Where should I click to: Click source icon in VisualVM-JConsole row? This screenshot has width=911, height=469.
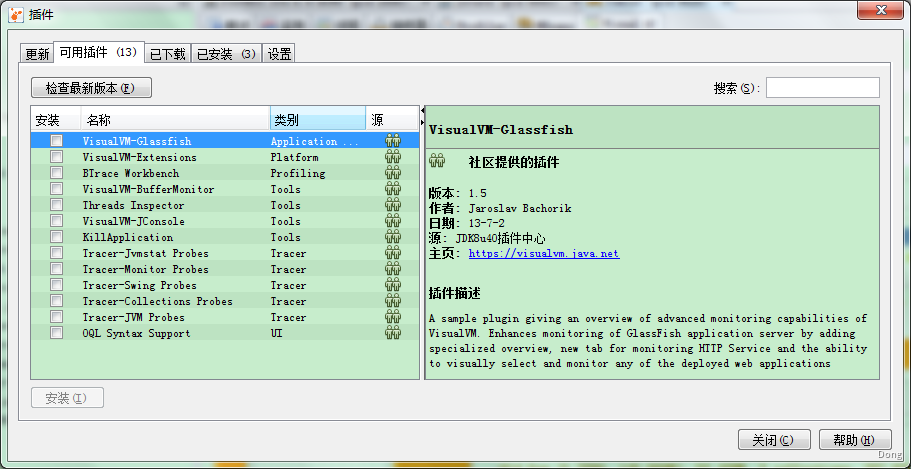pos(393,221)
